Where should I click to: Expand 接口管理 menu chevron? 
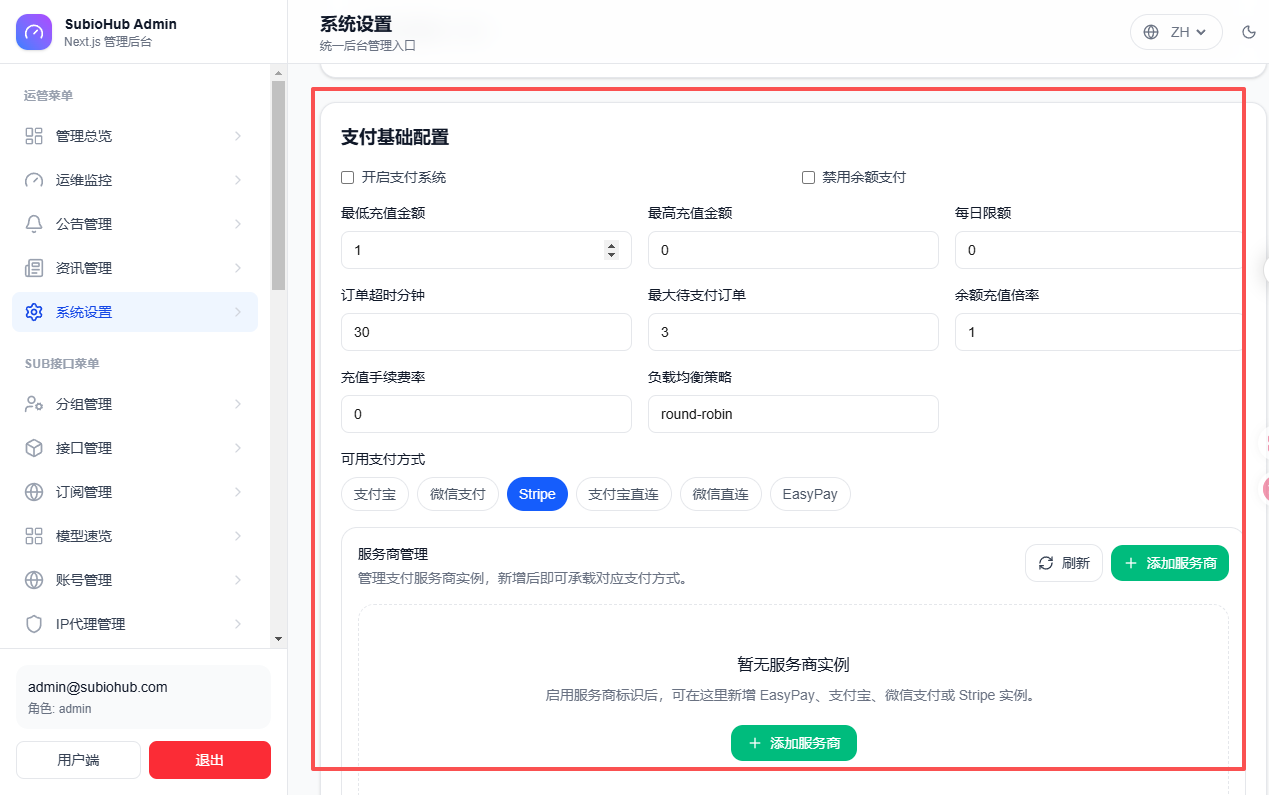pyautogui.click(x=238, y=448)
